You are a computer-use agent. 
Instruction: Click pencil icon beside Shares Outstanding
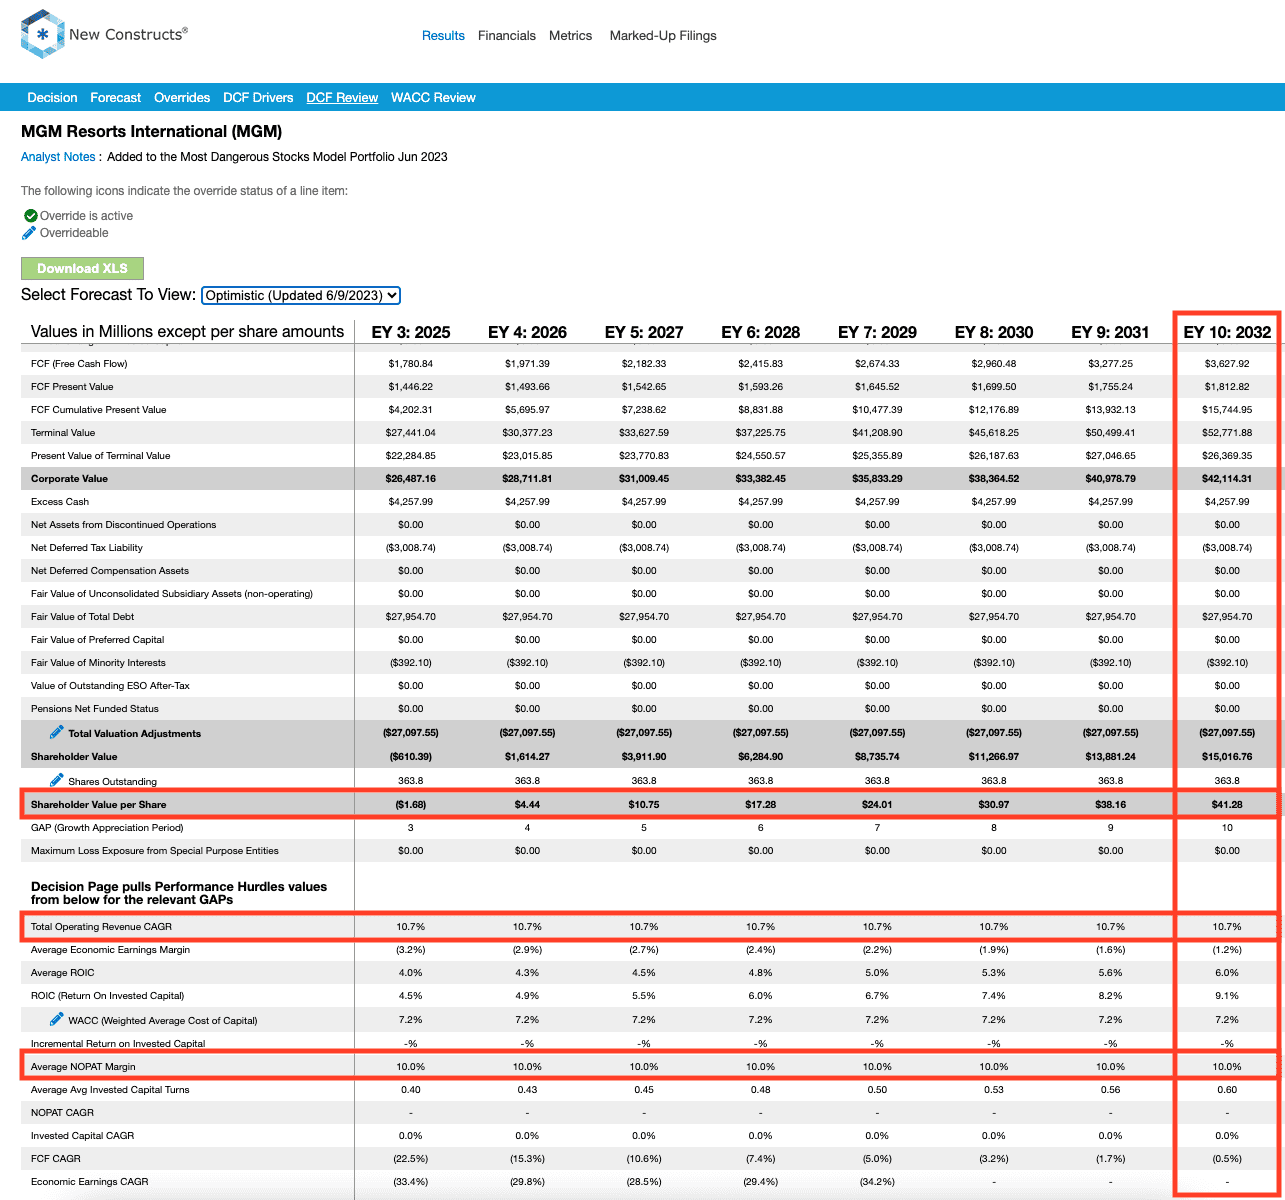[x=57, y=780]
